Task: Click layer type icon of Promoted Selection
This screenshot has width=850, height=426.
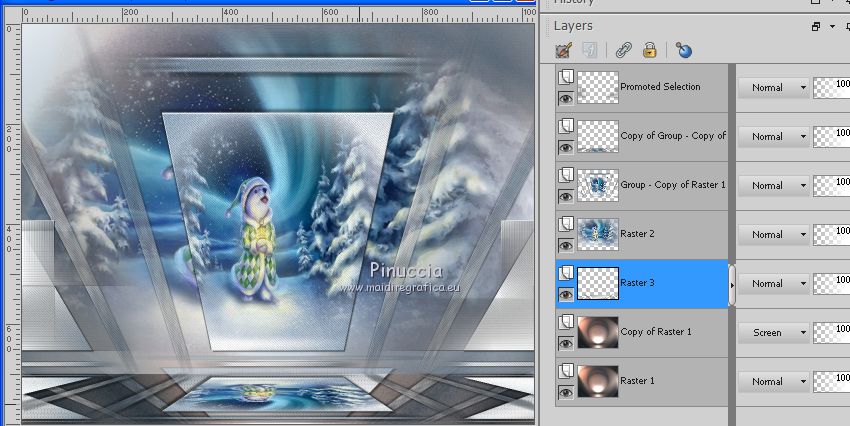Action: coord(565,77)
